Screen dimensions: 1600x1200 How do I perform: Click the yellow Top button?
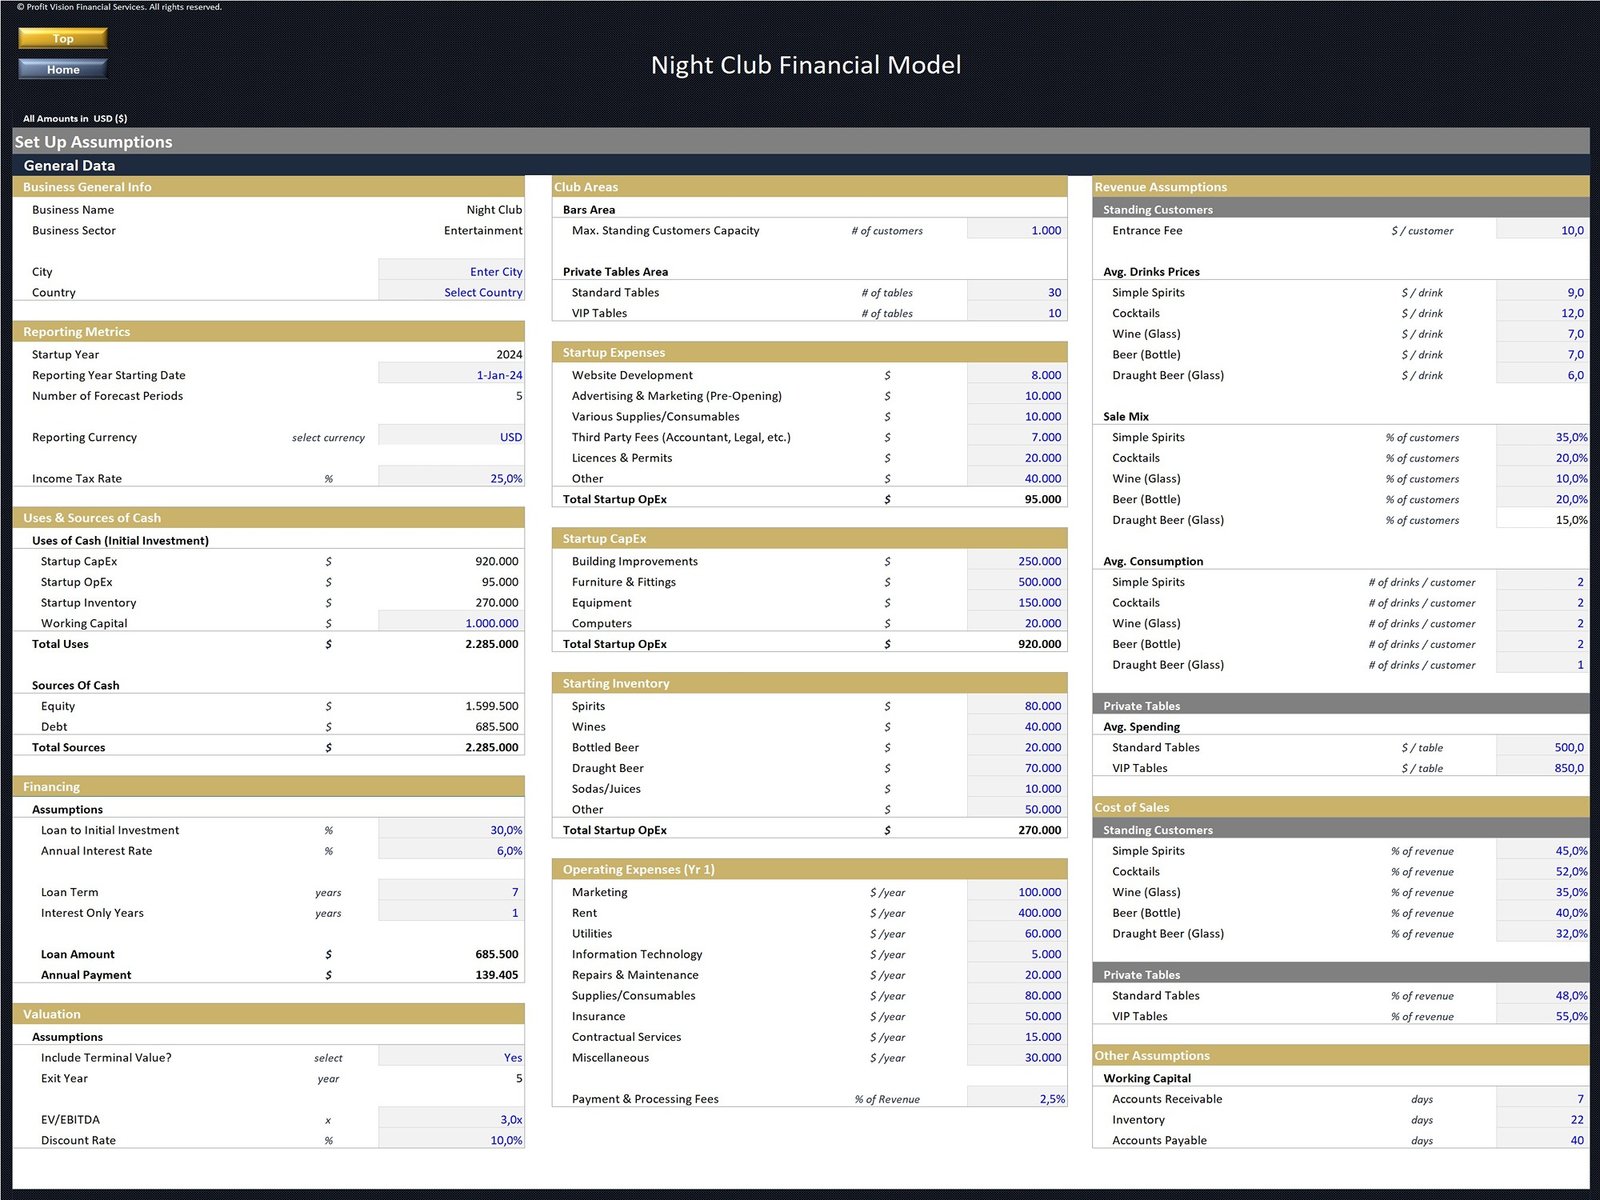(x=62, y=38)
